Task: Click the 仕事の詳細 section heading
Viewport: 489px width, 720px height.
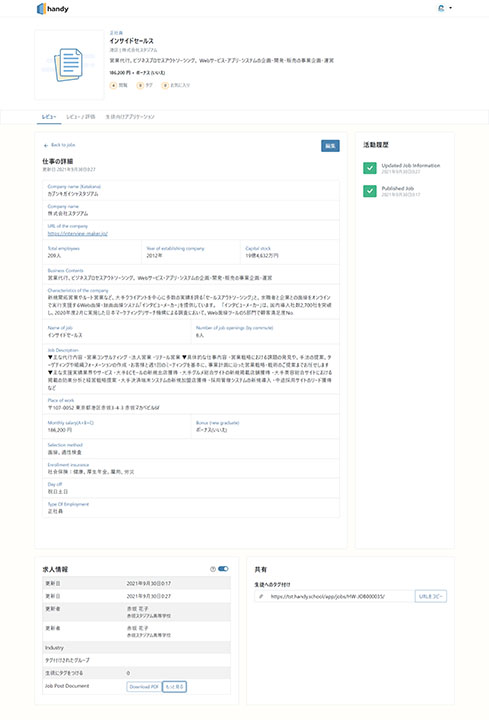Action: (57, 161)
